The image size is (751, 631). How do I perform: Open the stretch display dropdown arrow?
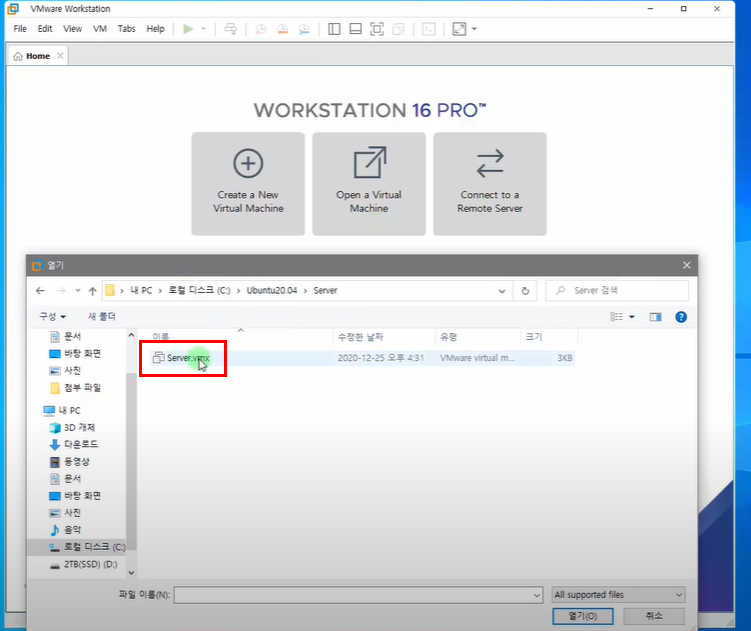click(474, 29)
